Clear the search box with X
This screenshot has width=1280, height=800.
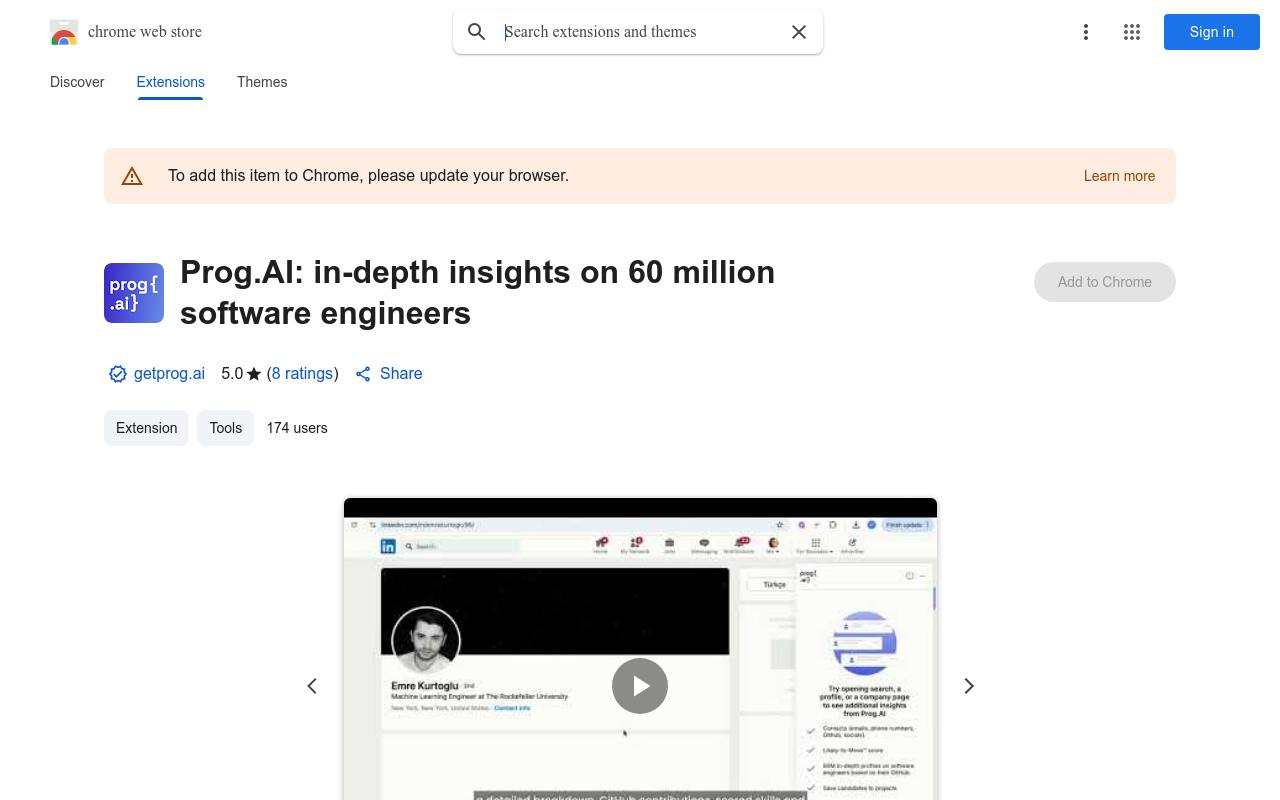coord(799,32)
